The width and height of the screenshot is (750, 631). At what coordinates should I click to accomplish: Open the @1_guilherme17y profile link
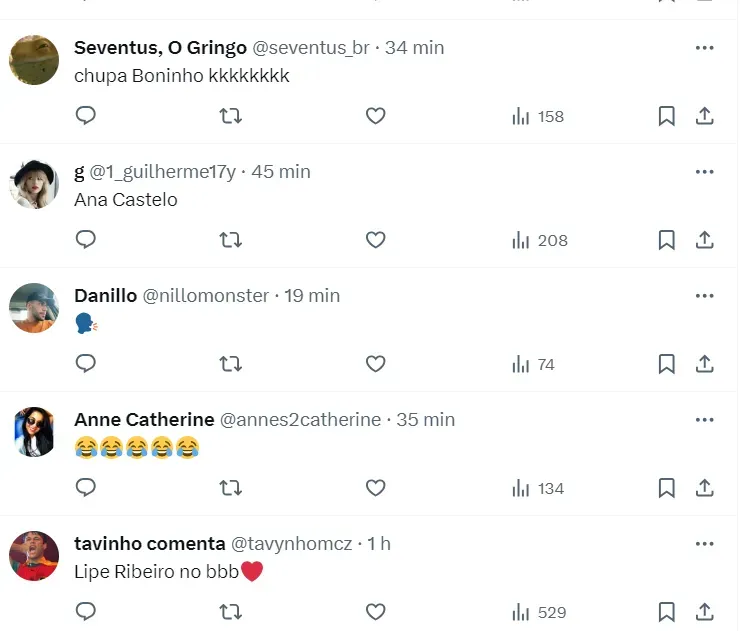tap(163, 172)
